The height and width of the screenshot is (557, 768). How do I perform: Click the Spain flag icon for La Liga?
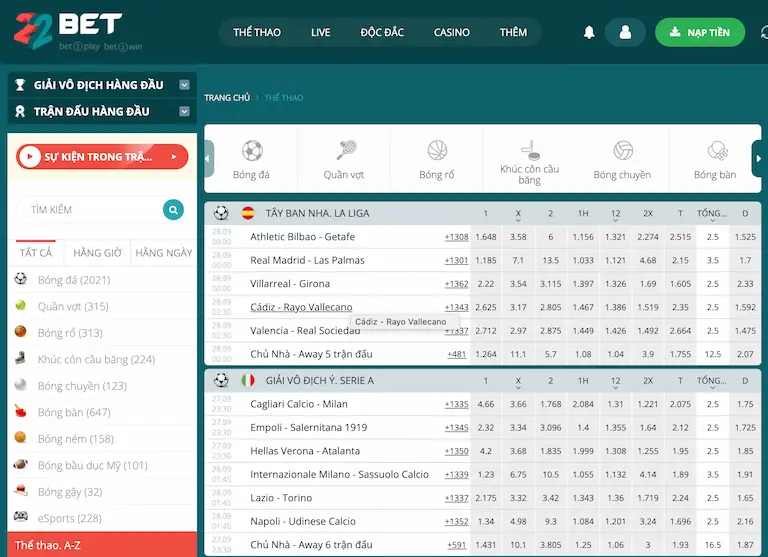click(248, 213)
